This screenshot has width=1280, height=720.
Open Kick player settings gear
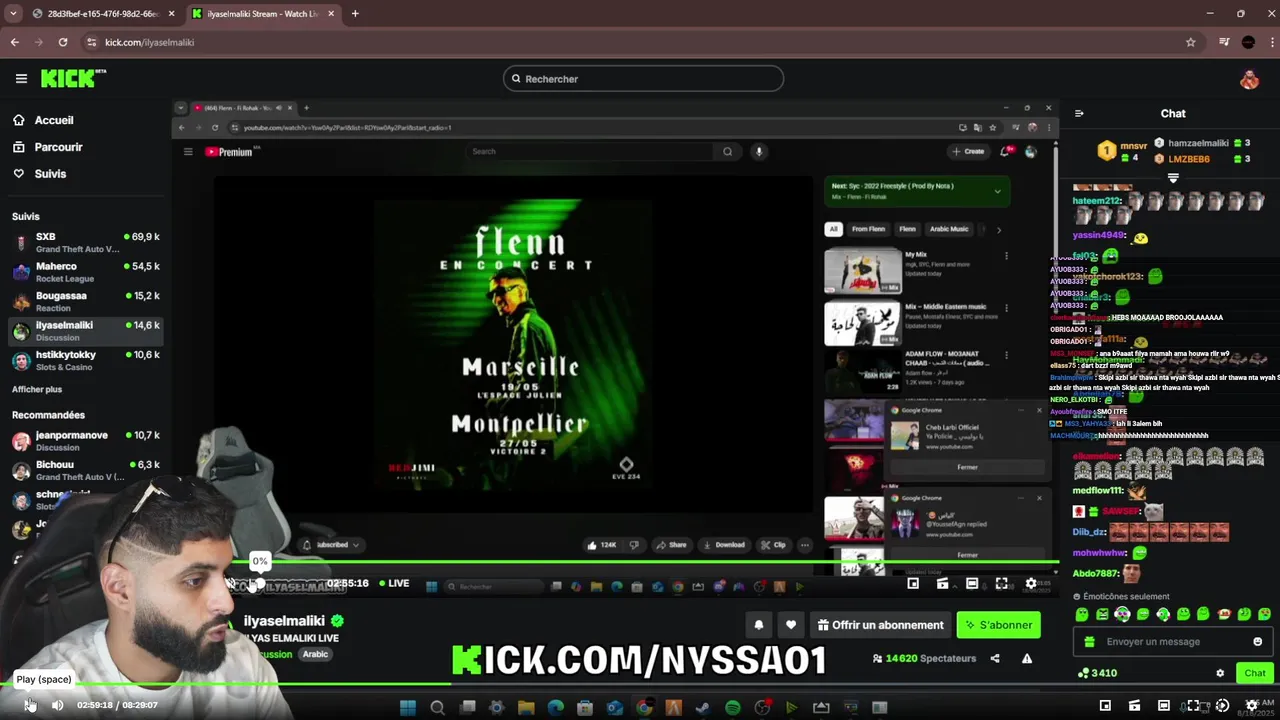pyautogui.click(x=1031, y=583)
